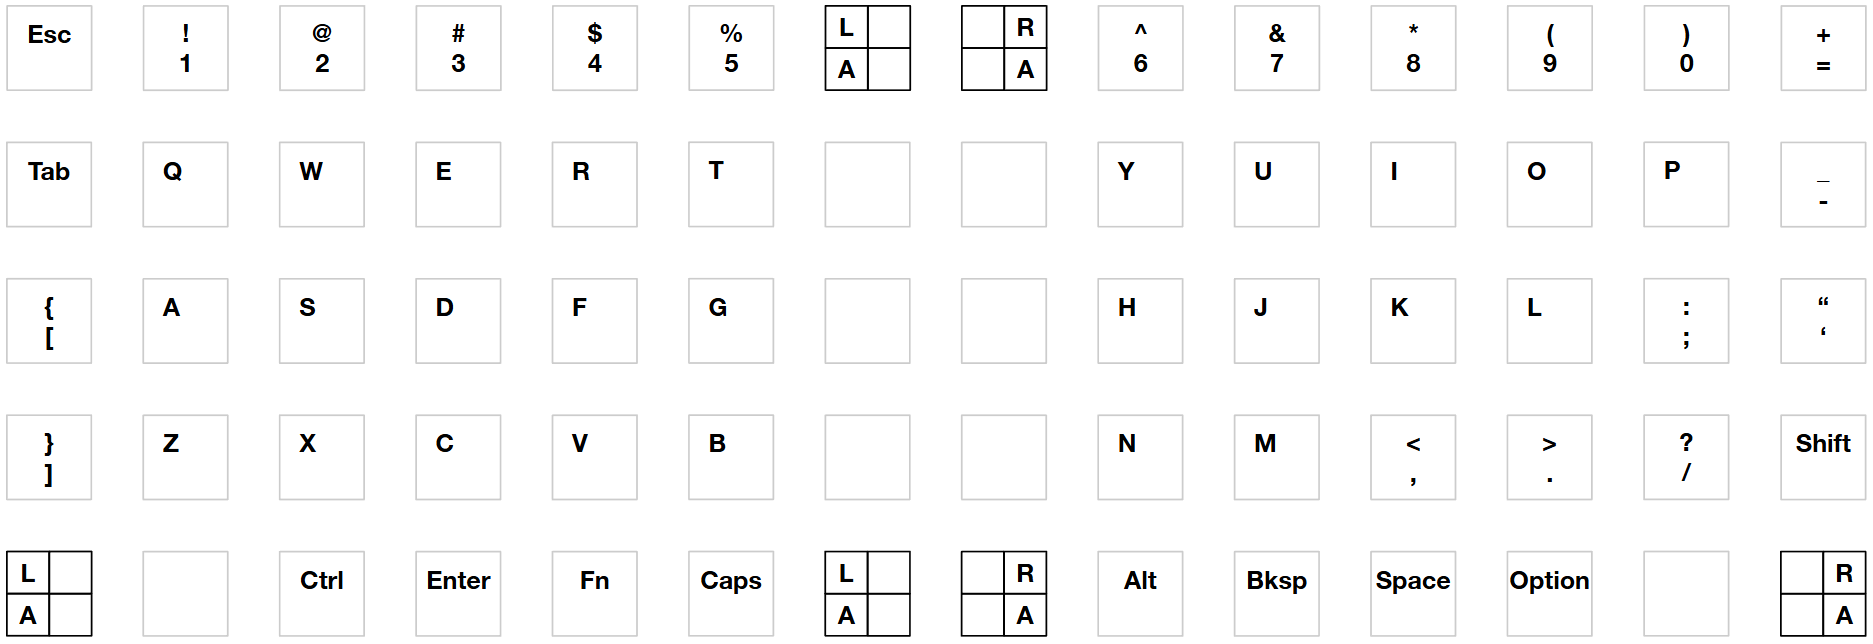The height and width of the screenshot is (644, 1873).
Task: Select the Fn key
Action: pos(594,593)
